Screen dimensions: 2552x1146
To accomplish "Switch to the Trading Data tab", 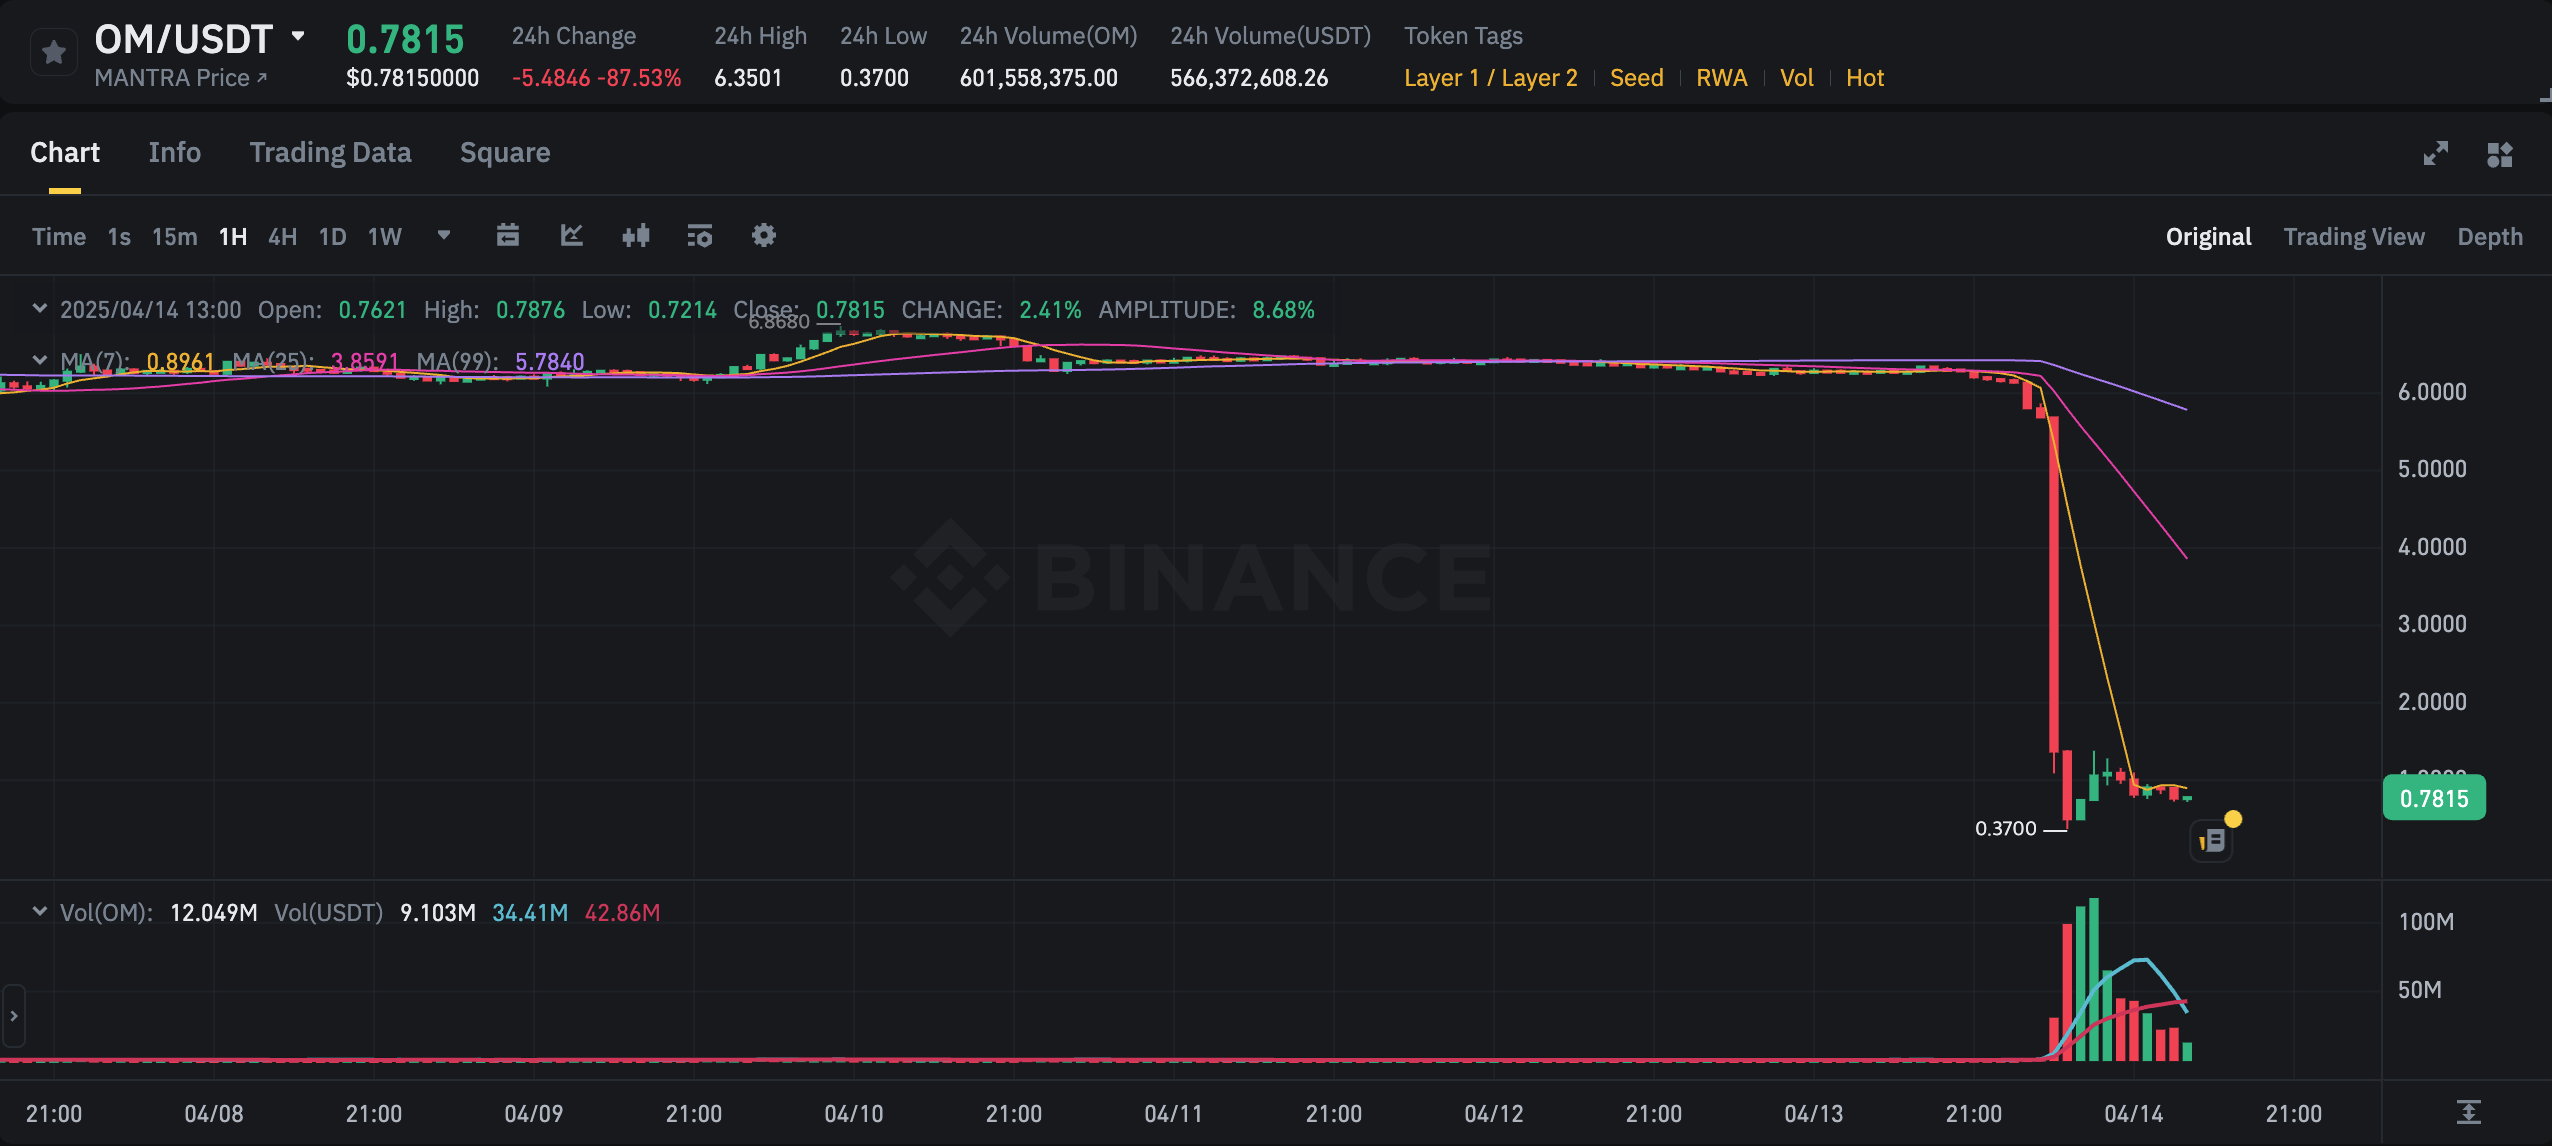I will 330,152.
